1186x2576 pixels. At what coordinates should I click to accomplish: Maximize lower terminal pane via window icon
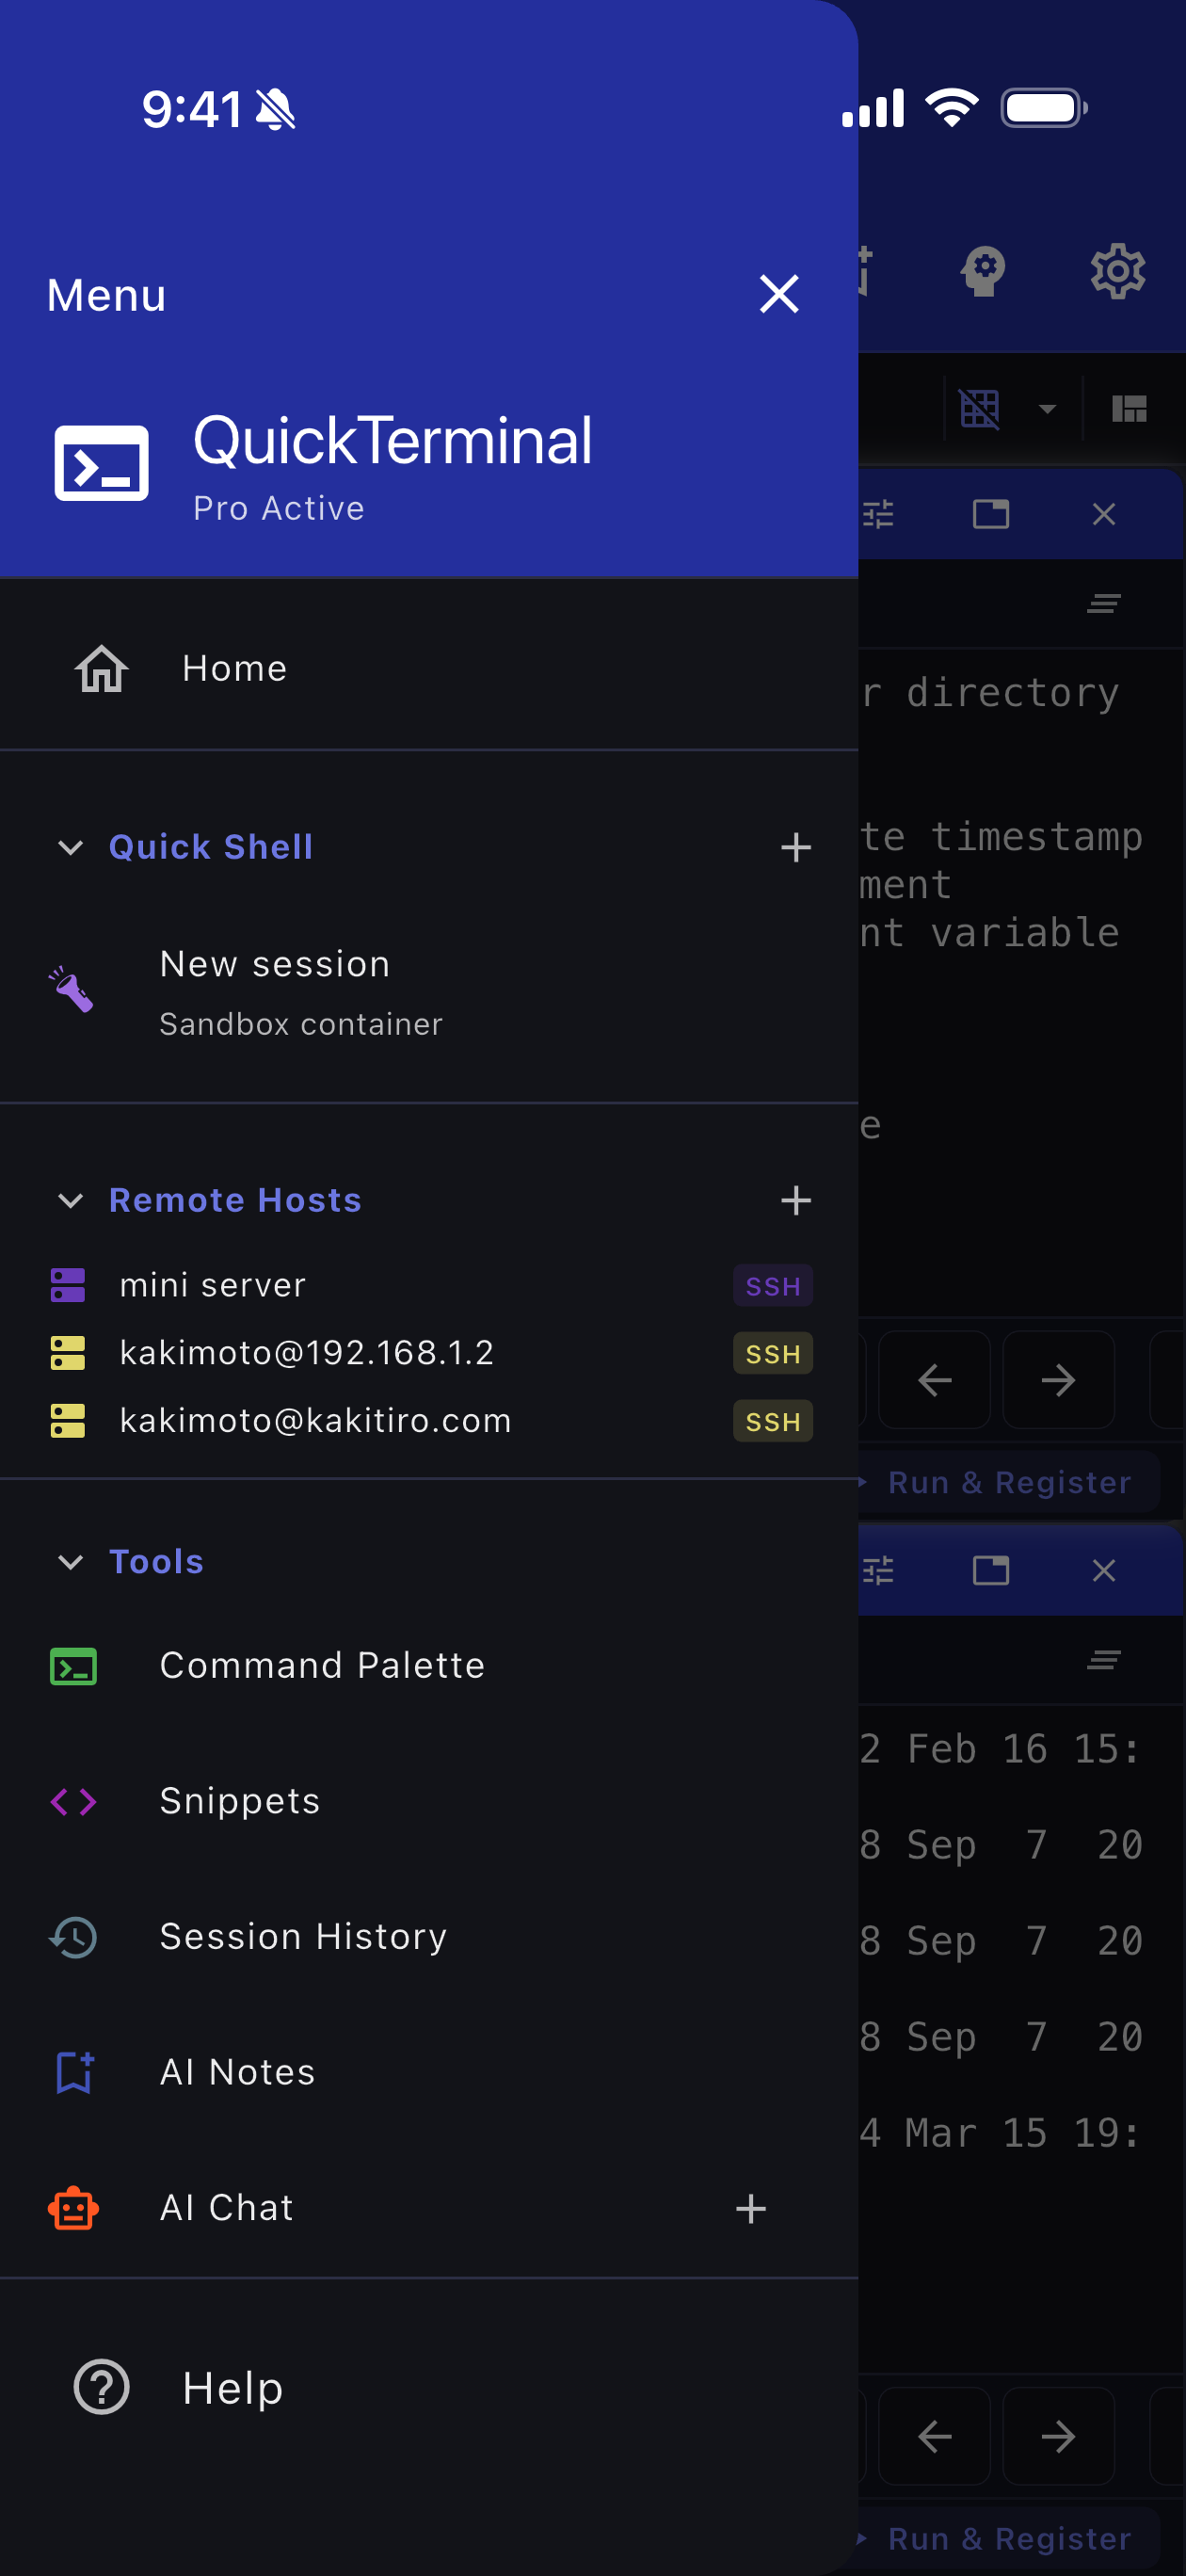990,1571
